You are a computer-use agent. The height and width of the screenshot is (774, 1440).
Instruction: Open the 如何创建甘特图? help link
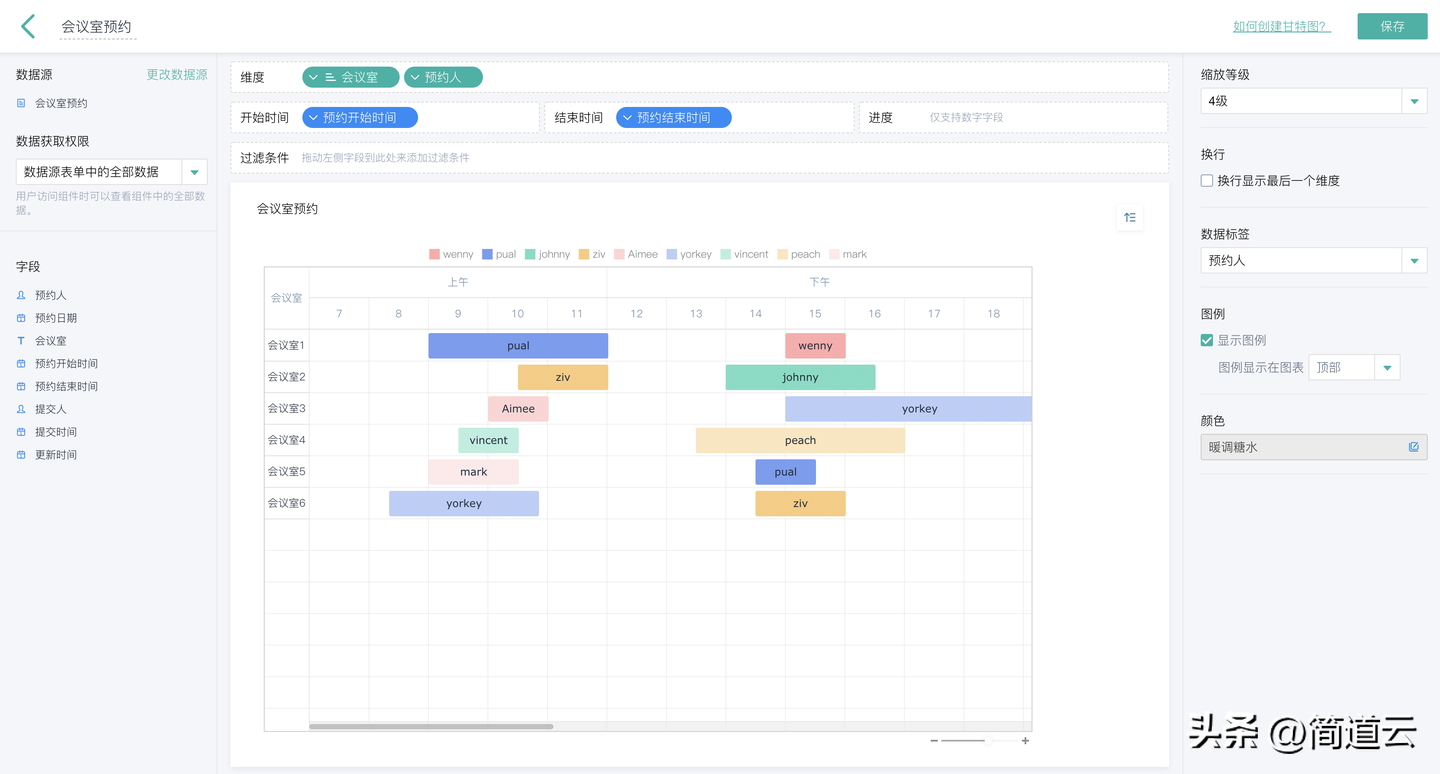click(x=1282, y=27)
